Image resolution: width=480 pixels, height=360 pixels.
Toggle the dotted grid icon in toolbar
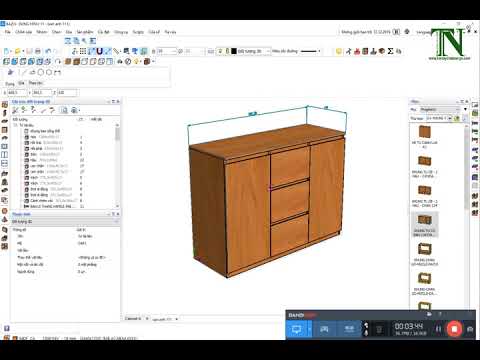(83, 51)
